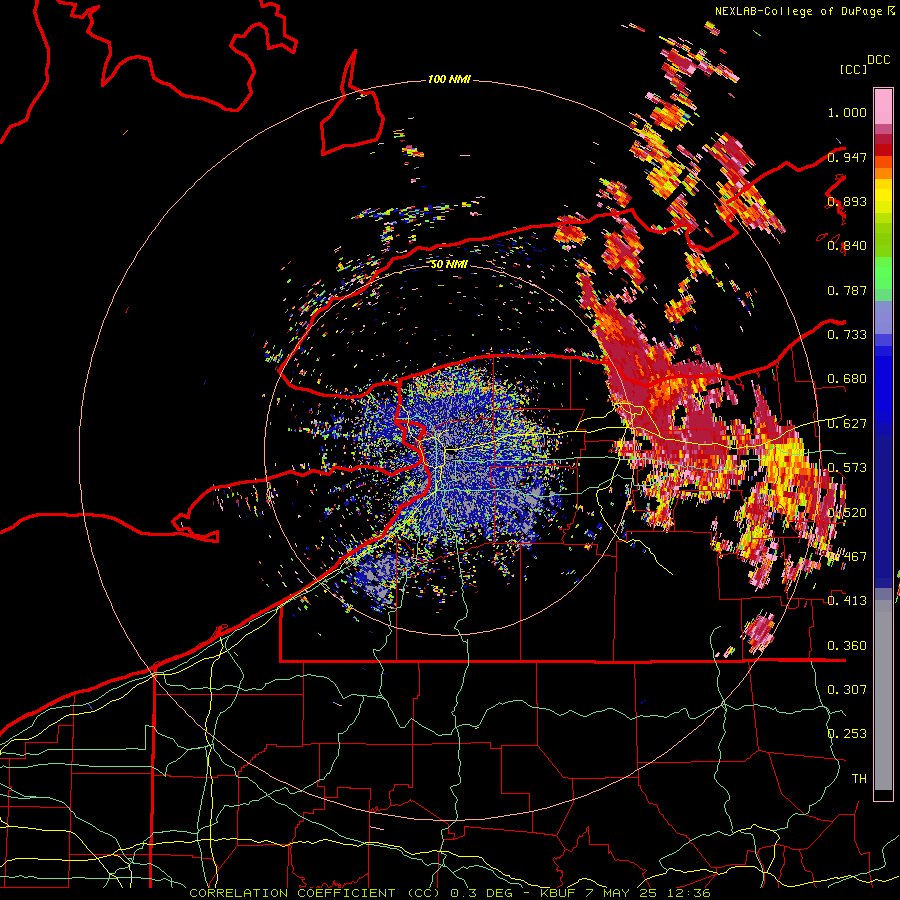Click the gray lower segment of the color bar
900x900 pixels.
[x=883, y=695]
